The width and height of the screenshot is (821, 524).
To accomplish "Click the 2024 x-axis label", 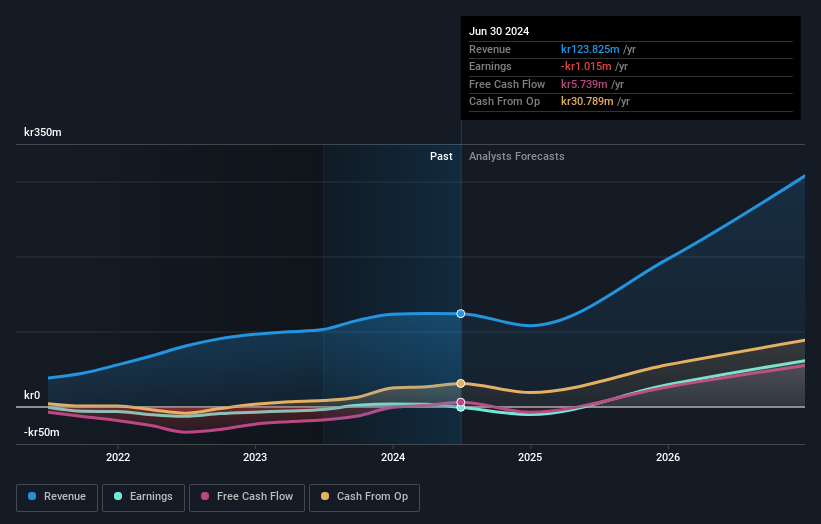I will coord(393,457).
